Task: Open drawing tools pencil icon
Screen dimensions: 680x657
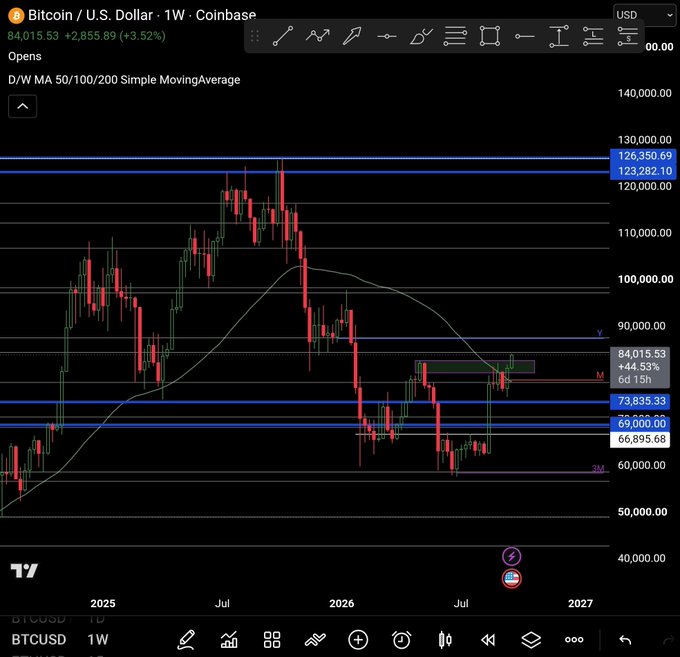Action: (186, 640)
